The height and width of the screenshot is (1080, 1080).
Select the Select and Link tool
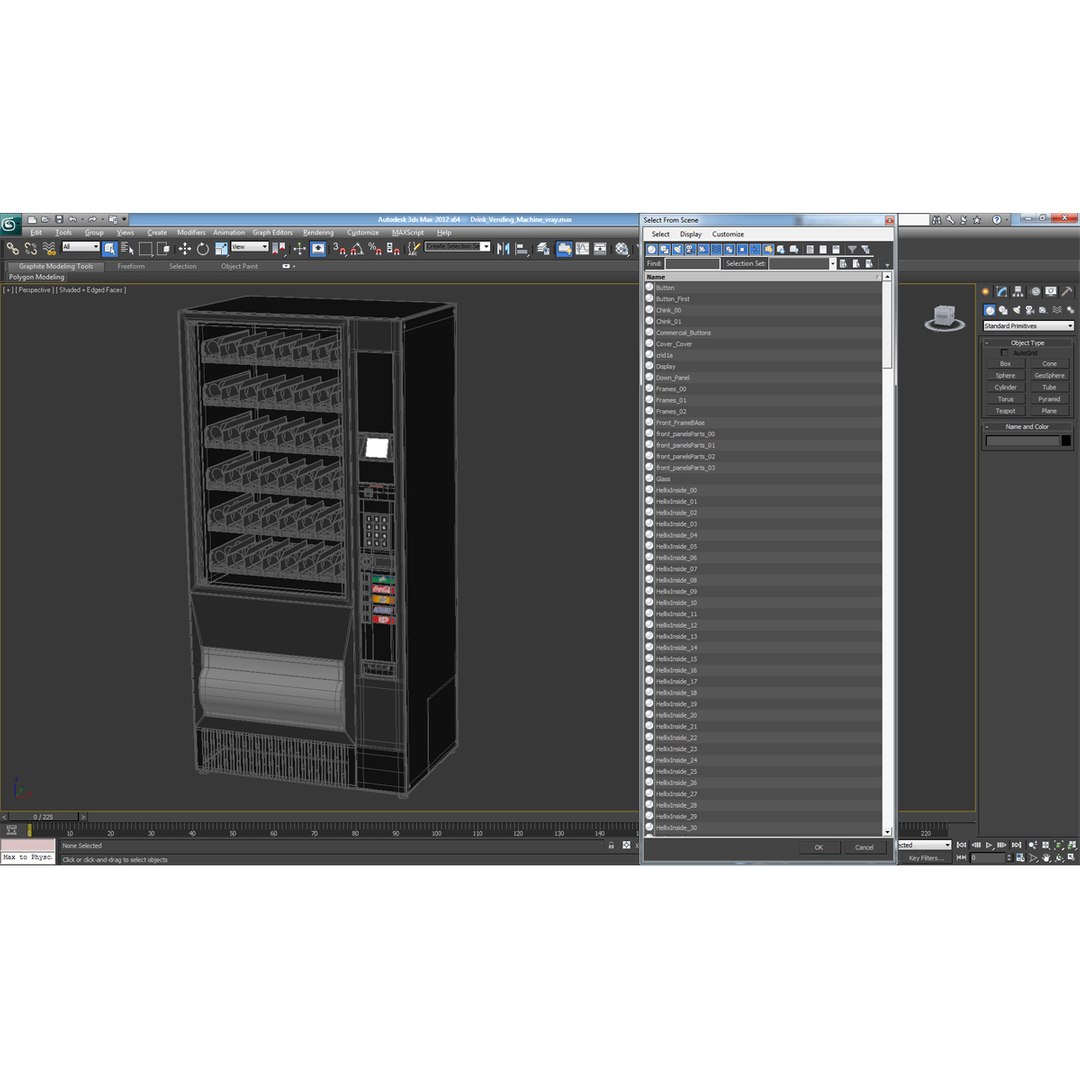[x=12, y=249]
